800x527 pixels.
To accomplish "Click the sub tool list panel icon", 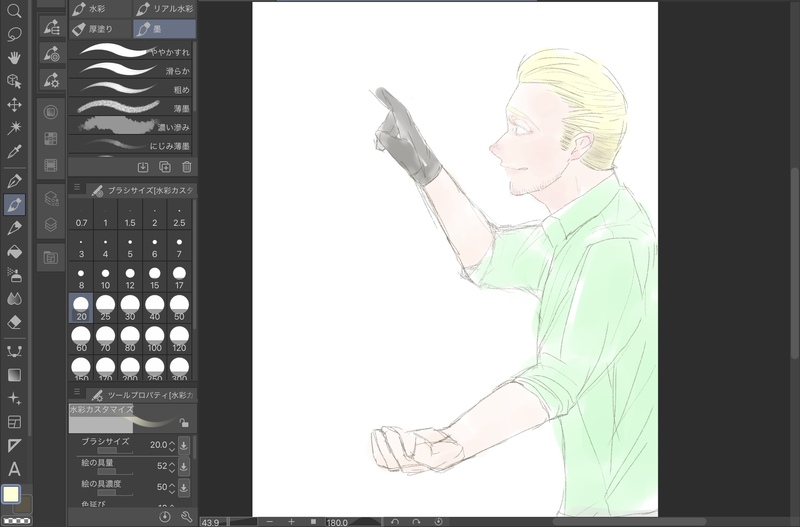I will point(51,27).
